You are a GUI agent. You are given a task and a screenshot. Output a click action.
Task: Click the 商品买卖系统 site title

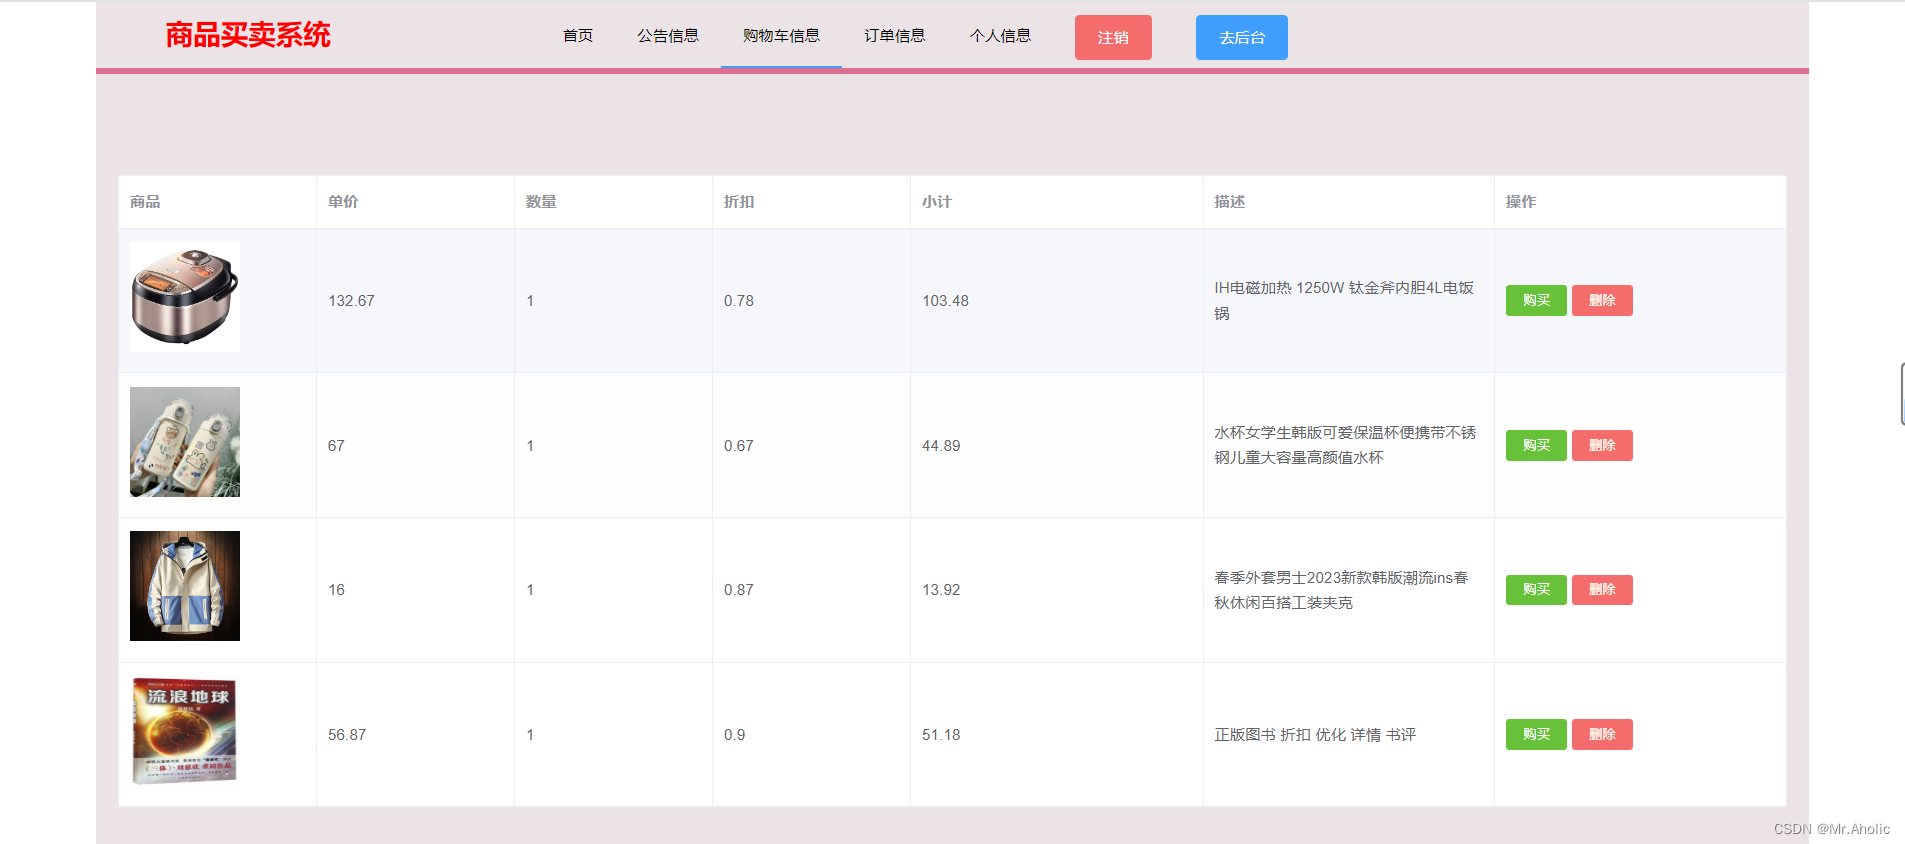248,35
